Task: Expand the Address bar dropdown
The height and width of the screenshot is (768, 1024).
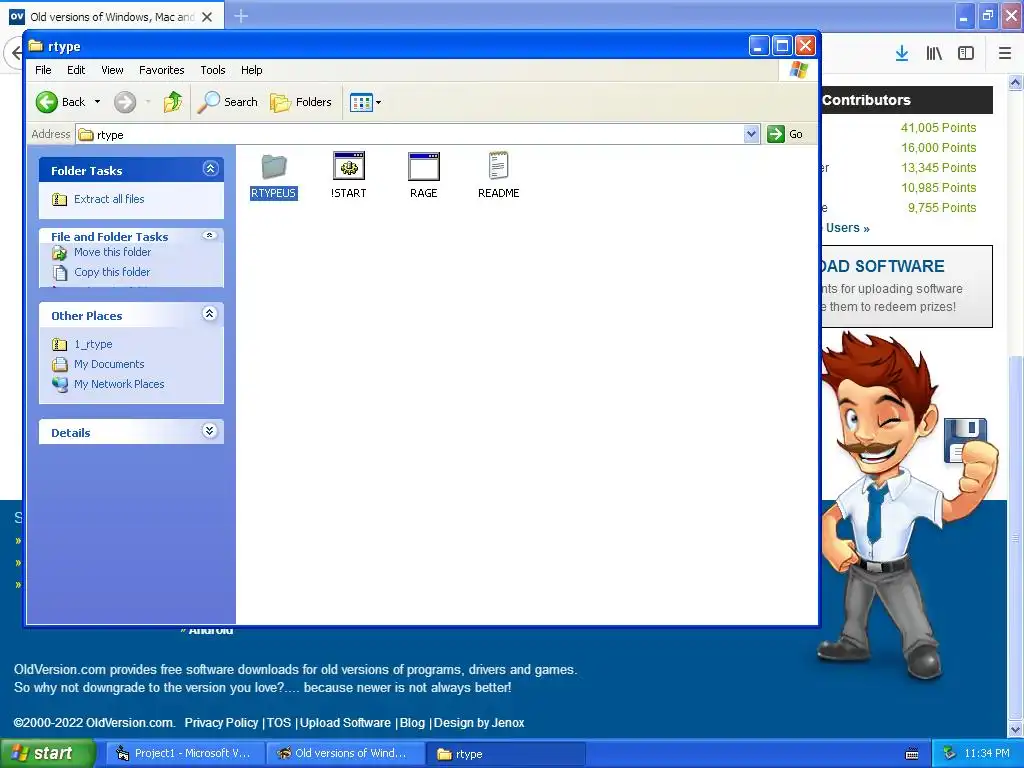Action: [752, 134]
